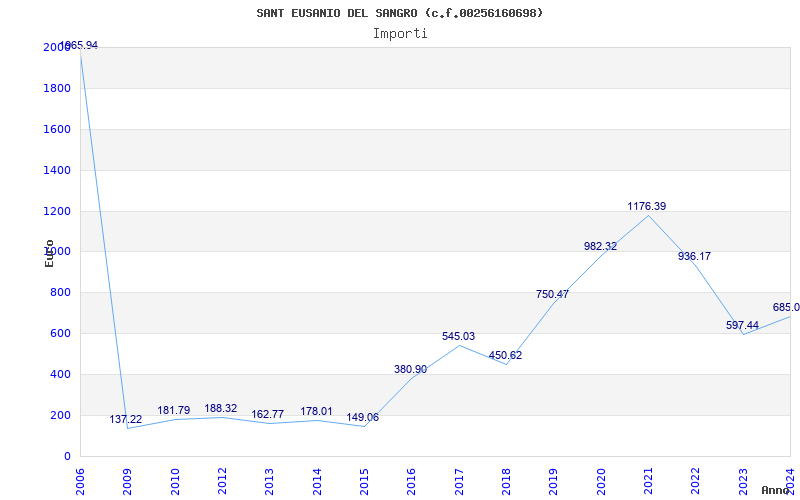Click the x-axis year 2017
Screen dimensions: 800x500
click(459, 481)
